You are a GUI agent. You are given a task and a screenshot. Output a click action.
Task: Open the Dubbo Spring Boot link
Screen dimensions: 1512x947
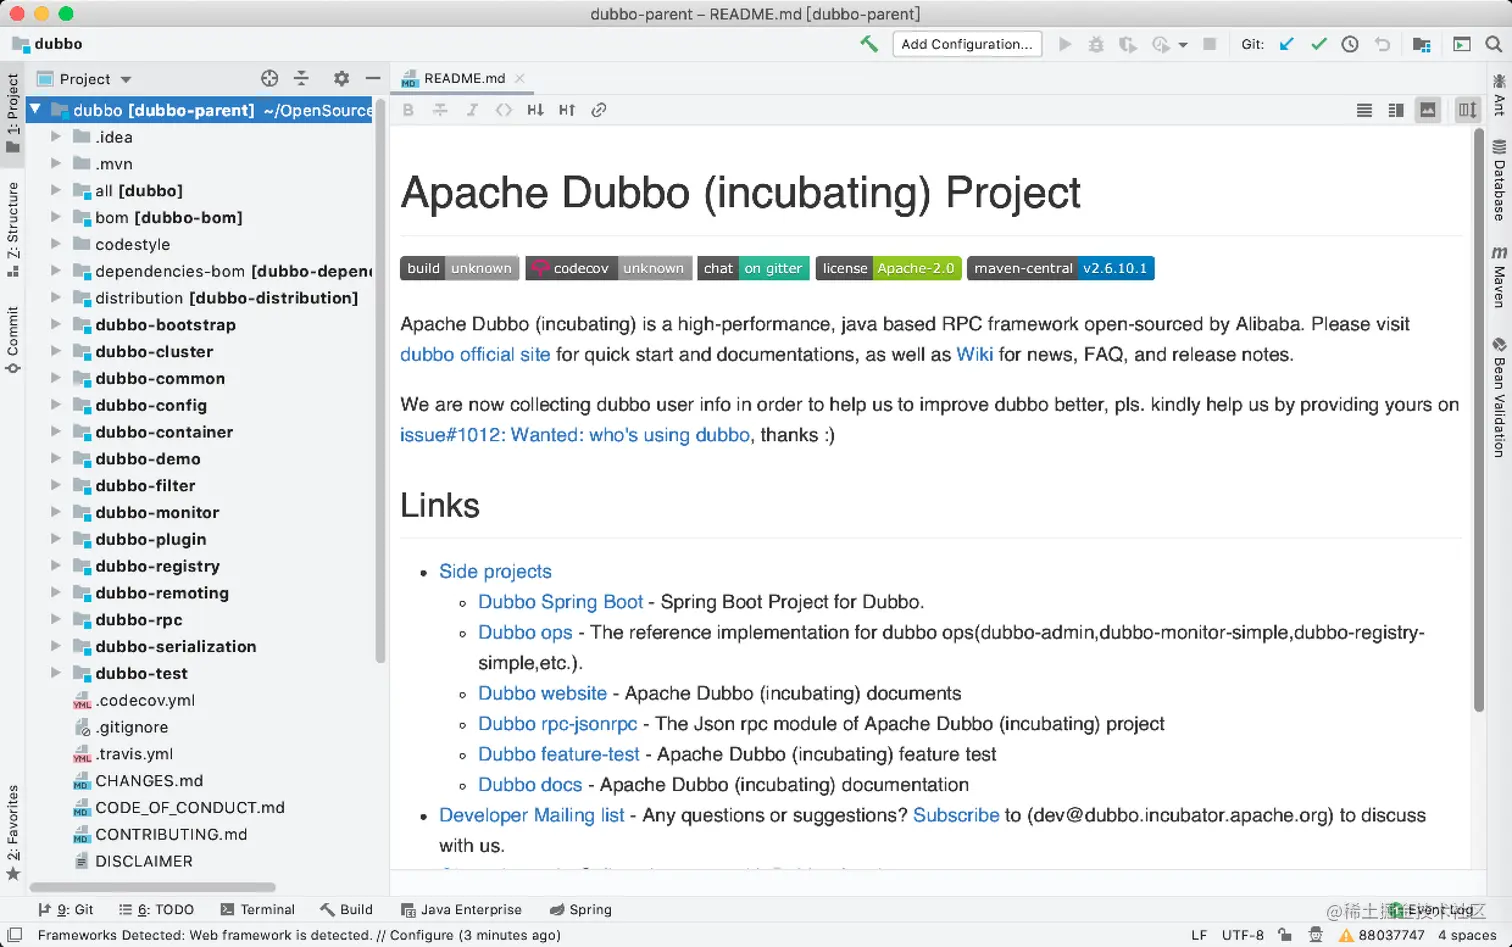pyautogui.click(x=560, y=602)
